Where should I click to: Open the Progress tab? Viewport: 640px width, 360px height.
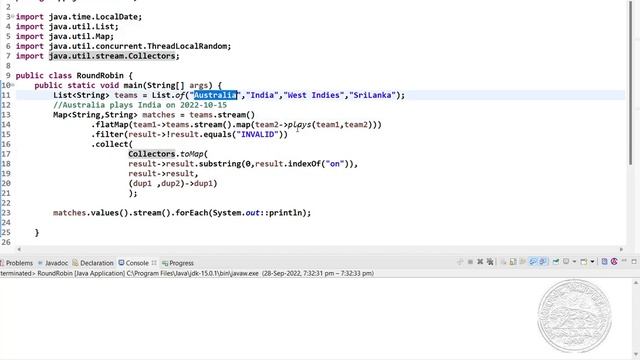click(178, 263)
